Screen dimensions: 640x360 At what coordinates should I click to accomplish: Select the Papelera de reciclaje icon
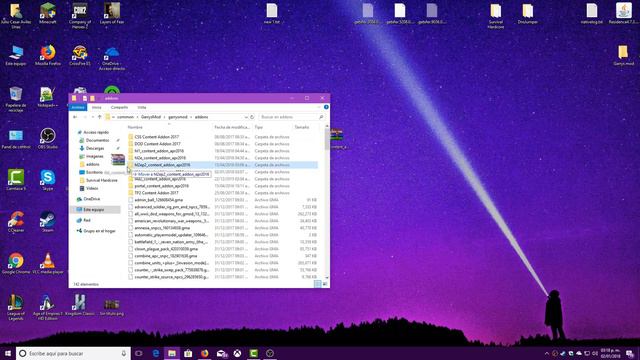point(16,100)
